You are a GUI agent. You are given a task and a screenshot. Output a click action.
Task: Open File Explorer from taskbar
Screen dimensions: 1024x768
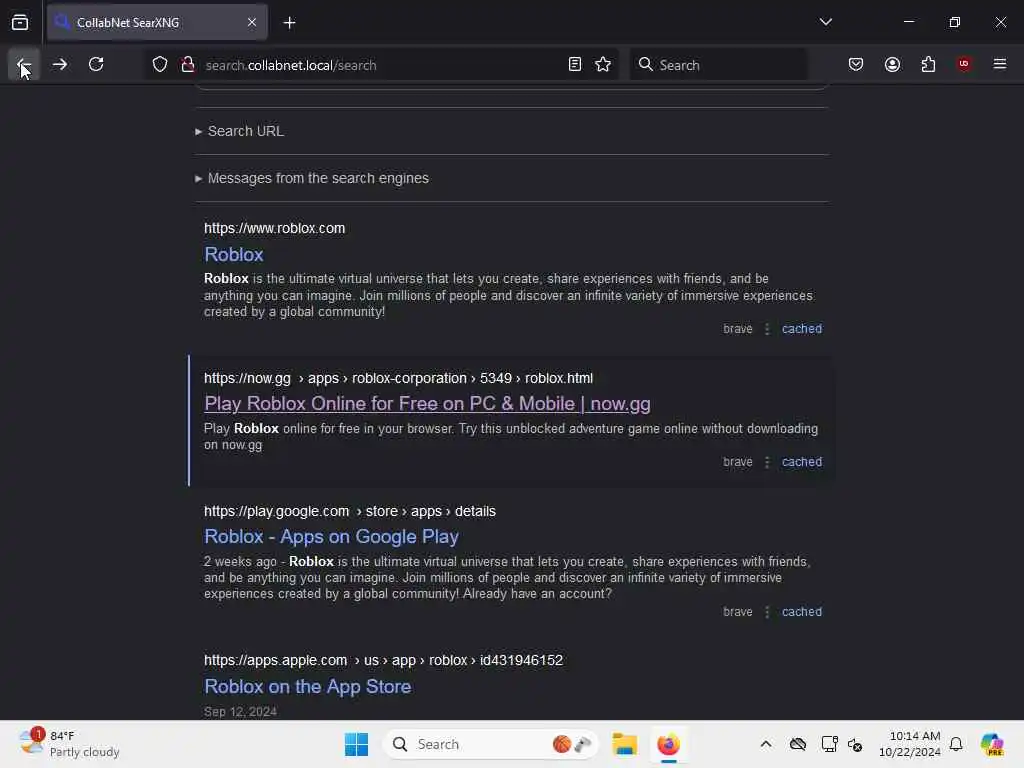click(624, 744)
